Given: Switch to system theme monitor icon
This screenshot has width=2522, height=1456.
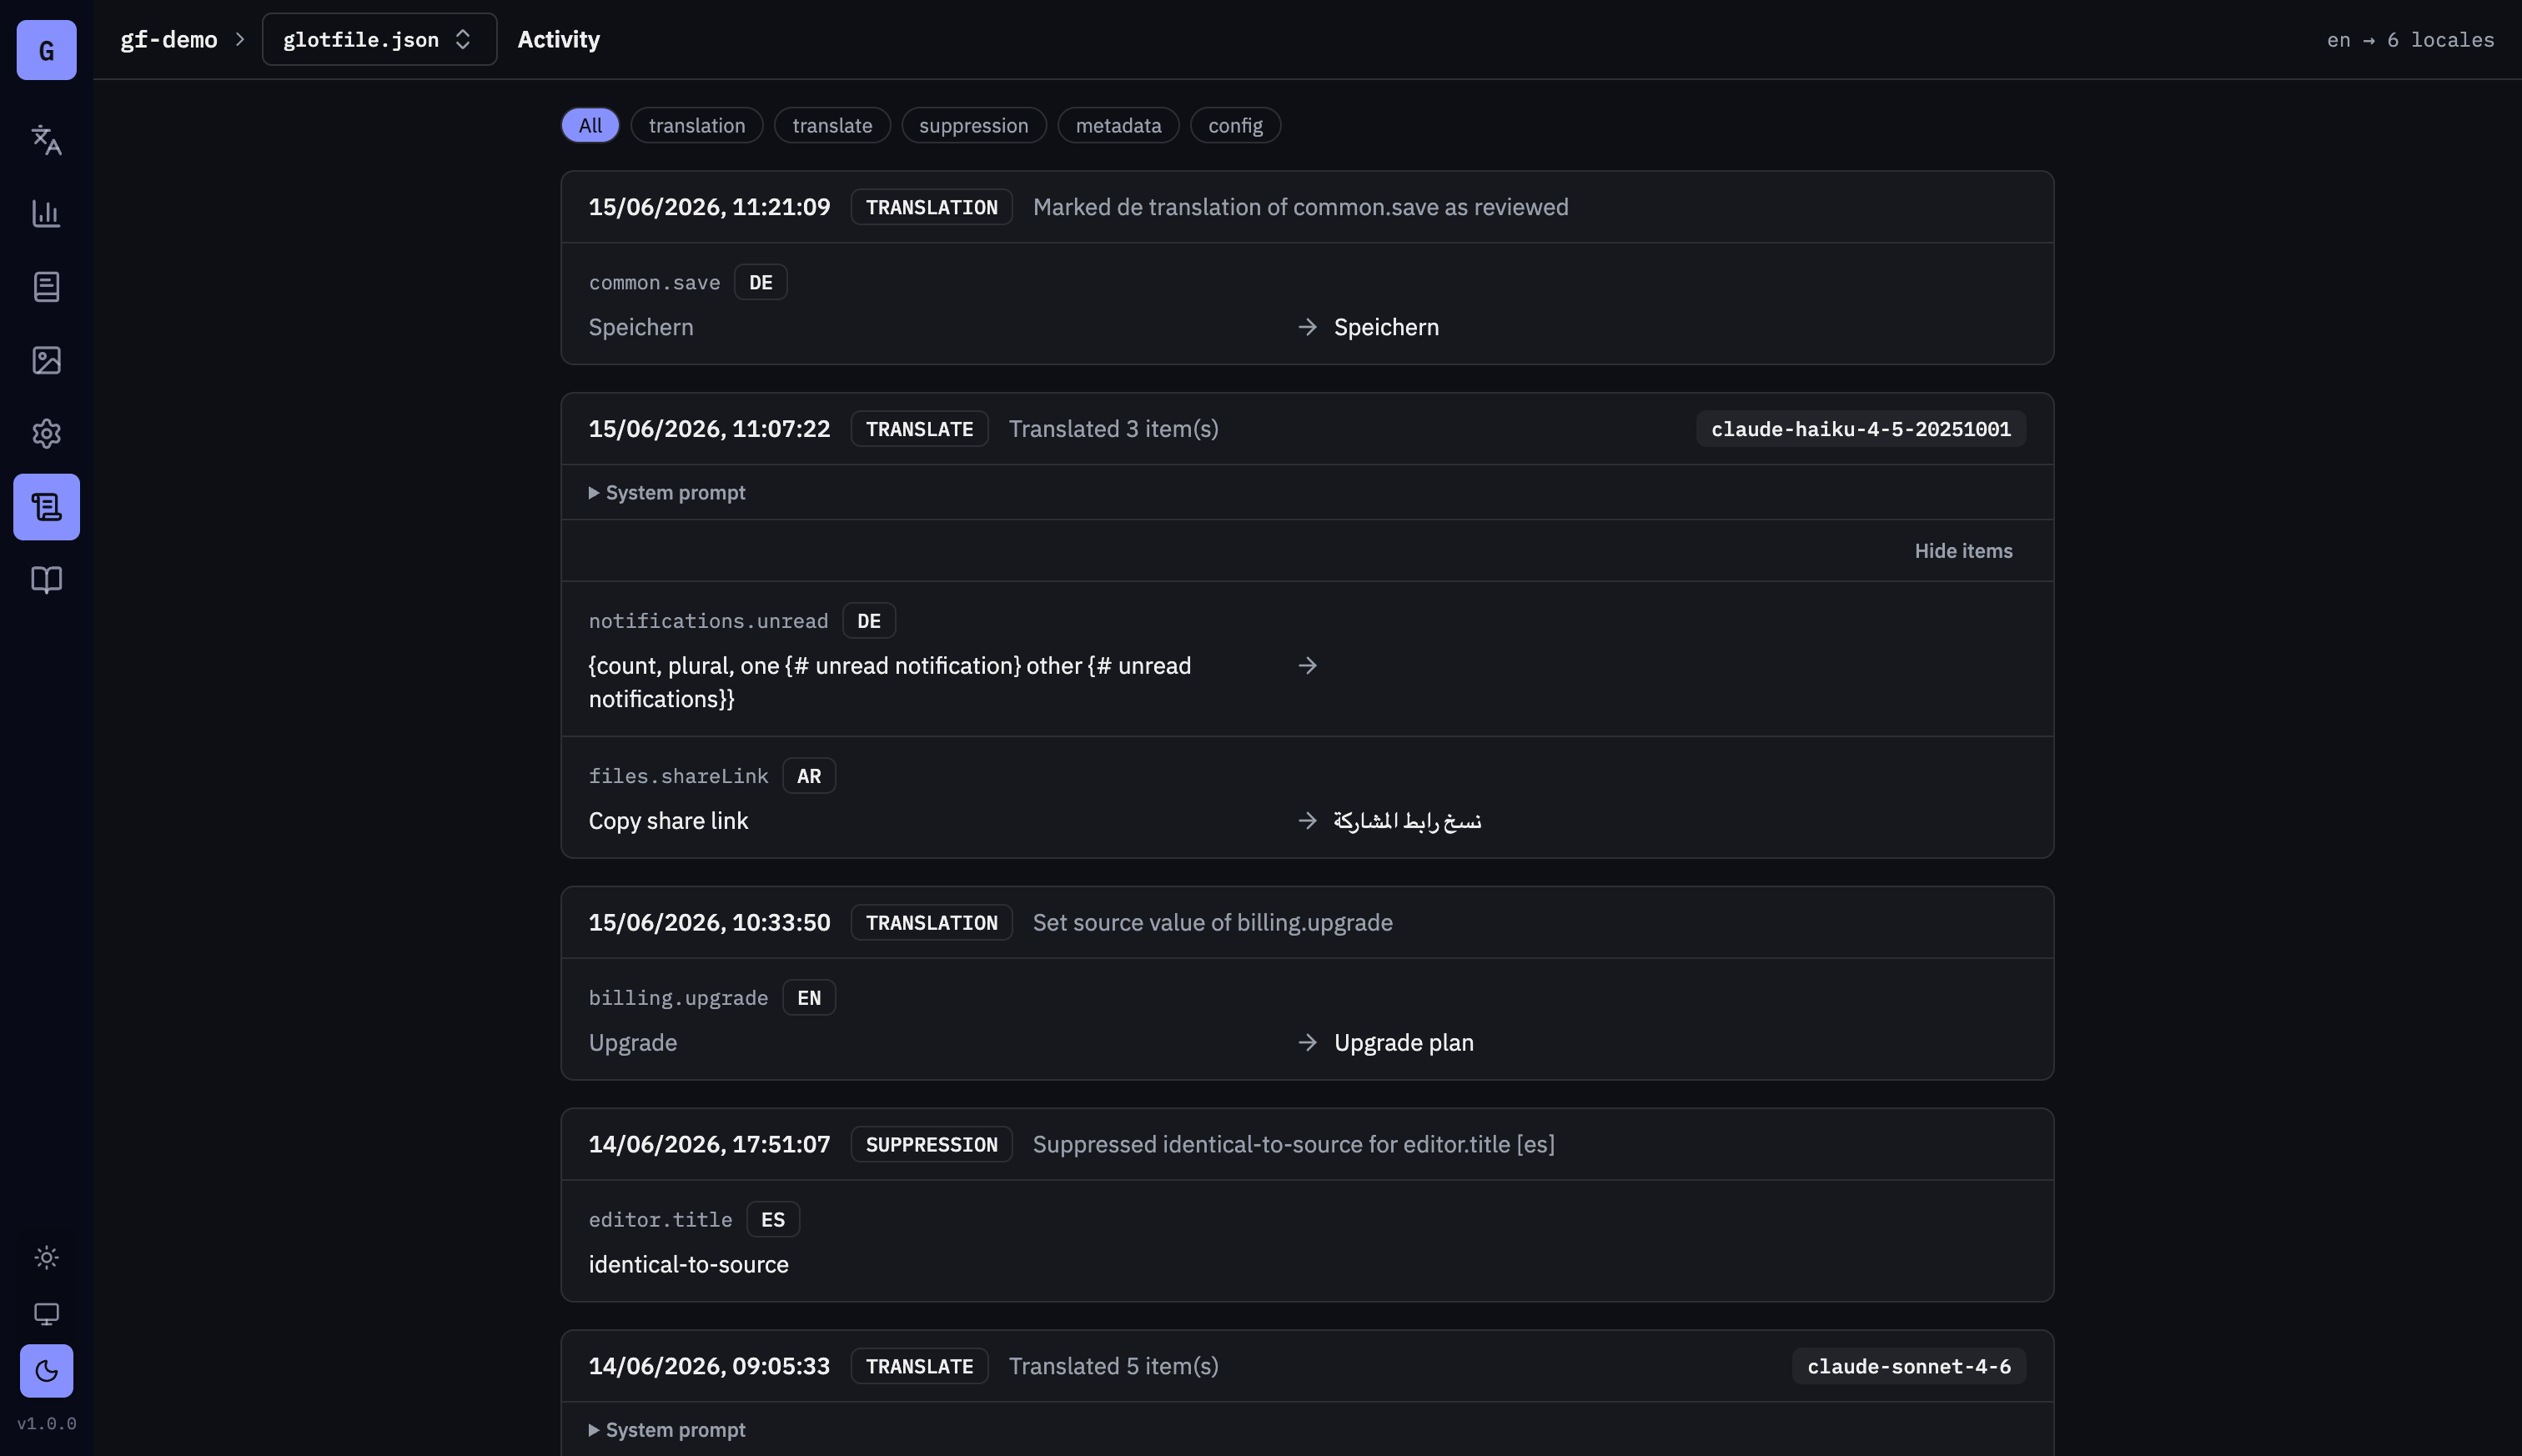Looking at the screenshot, I should pyautogui.click(x=46, y=1313).
